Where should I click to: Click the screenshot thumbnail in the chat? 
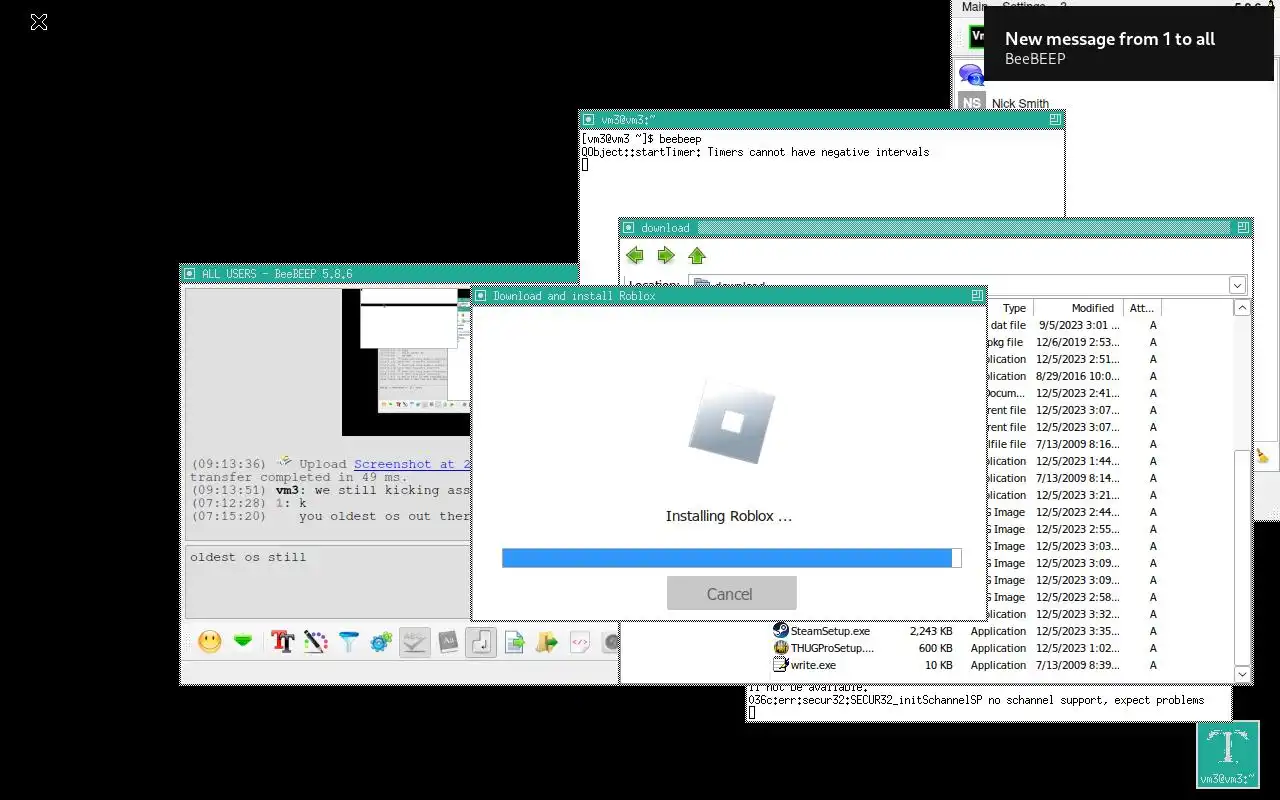[x=406, y=362]
